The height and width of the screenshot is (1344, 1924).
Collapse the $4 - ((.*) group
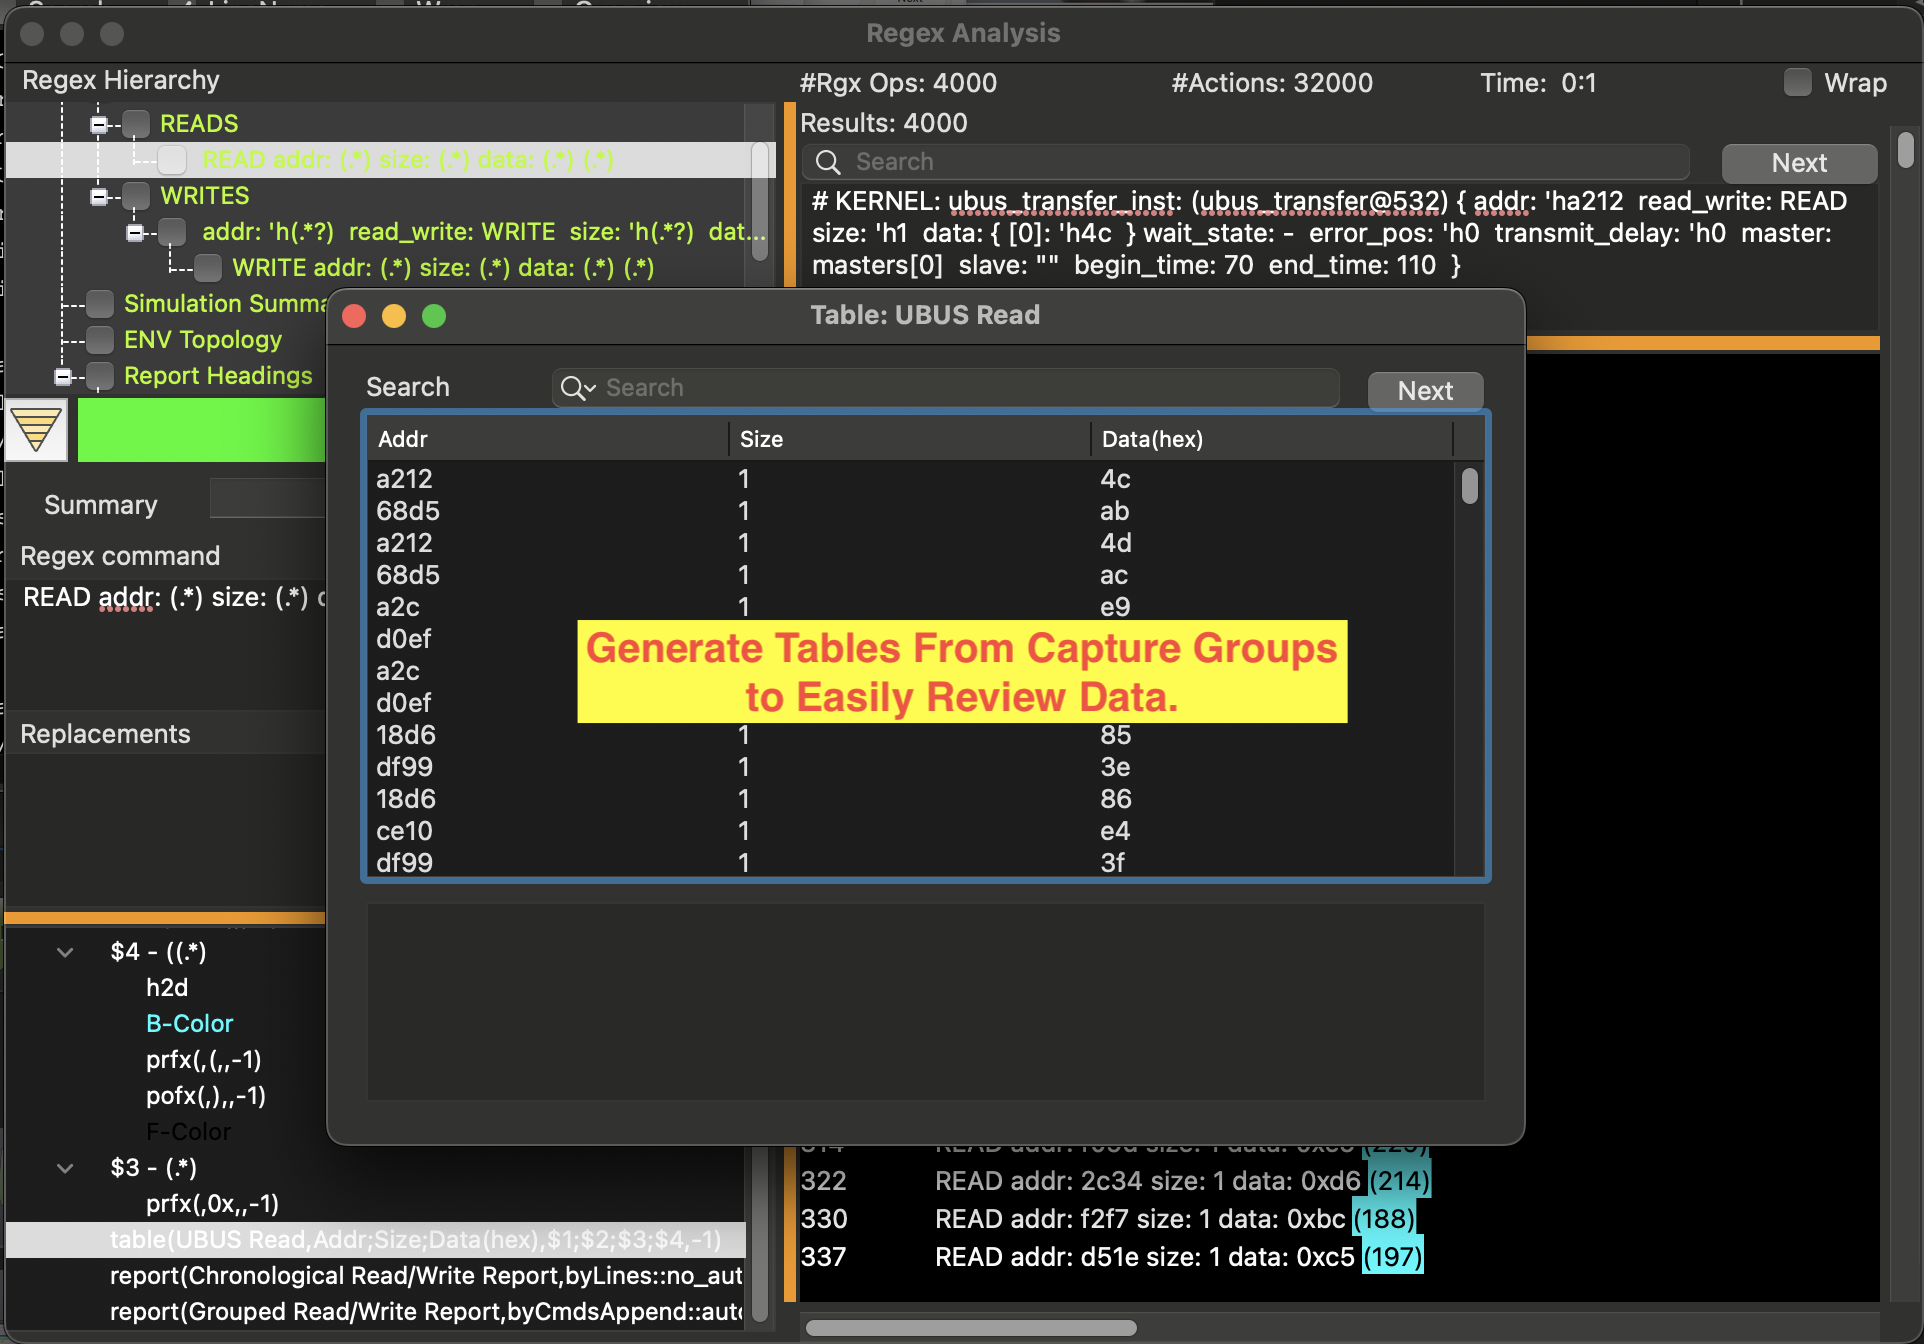click(x=65, y=952)
